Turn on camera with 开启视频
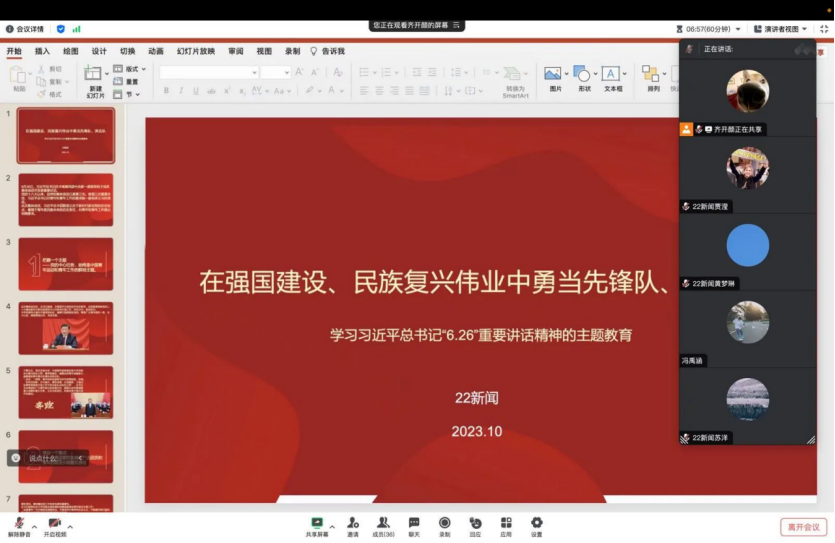 coord(54,525)
